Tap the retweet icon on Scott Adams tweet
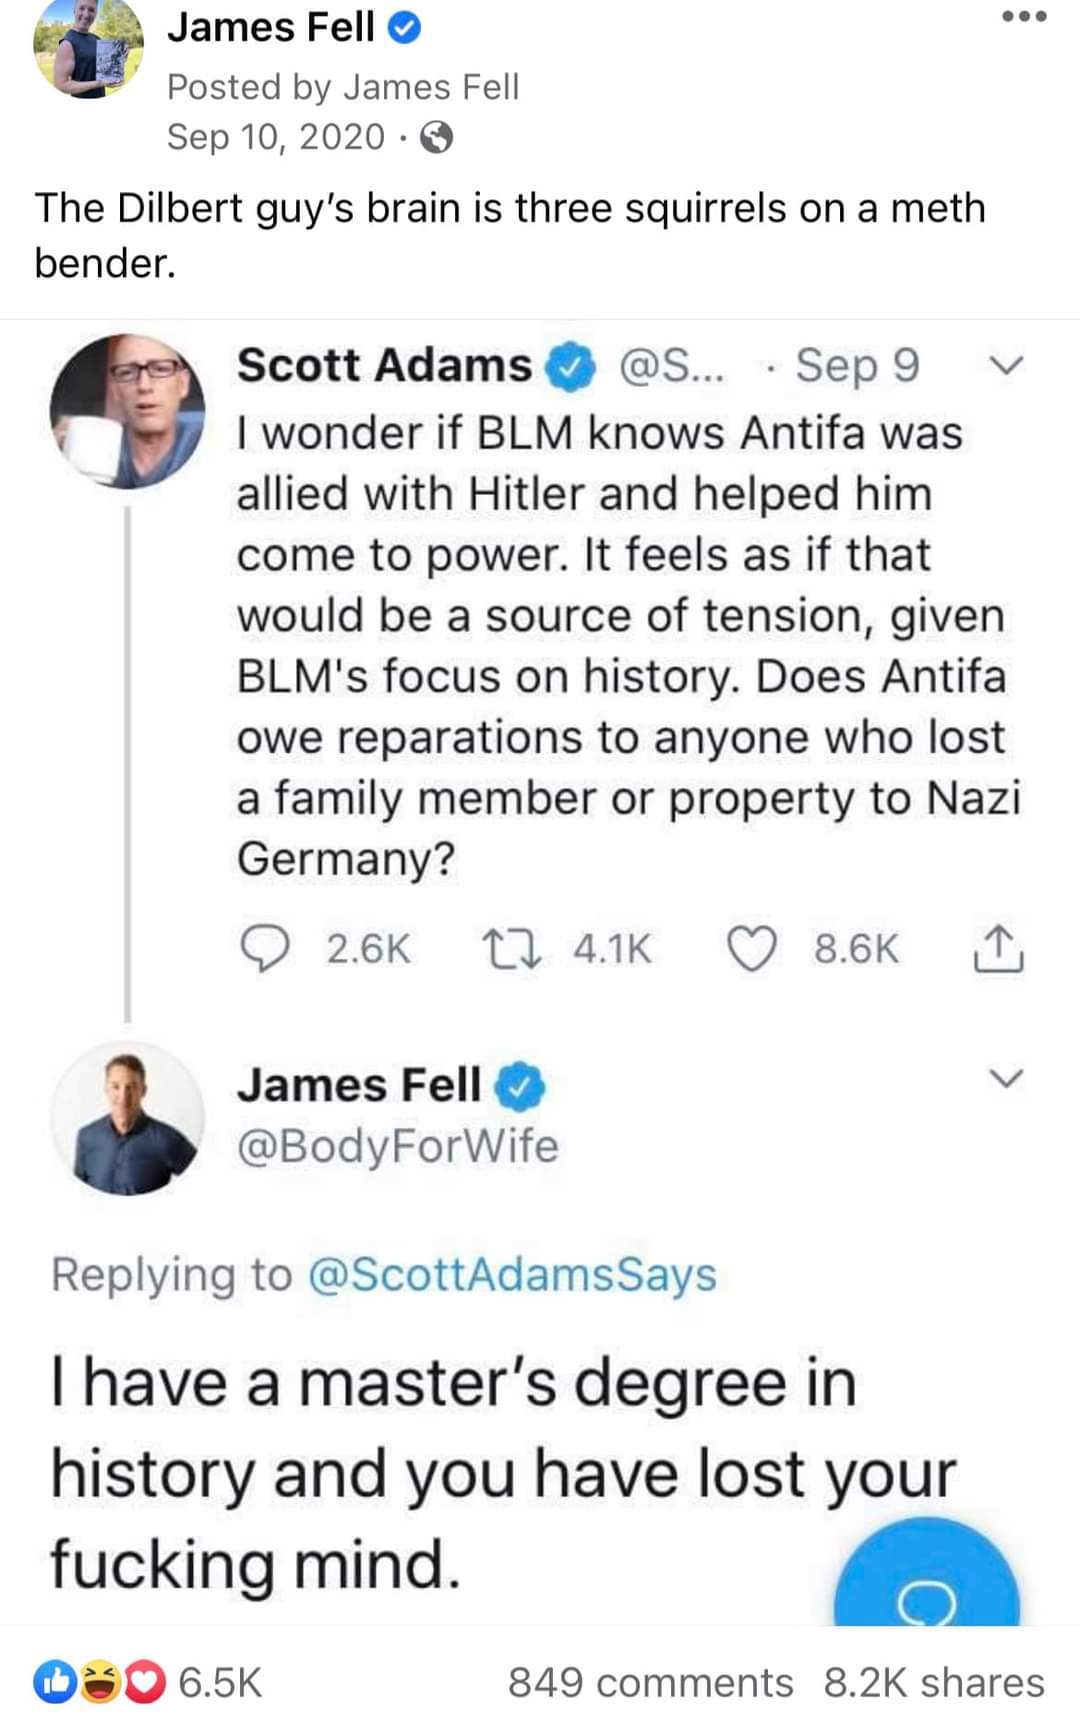Screen dimensions: 1080x1712 512,948
